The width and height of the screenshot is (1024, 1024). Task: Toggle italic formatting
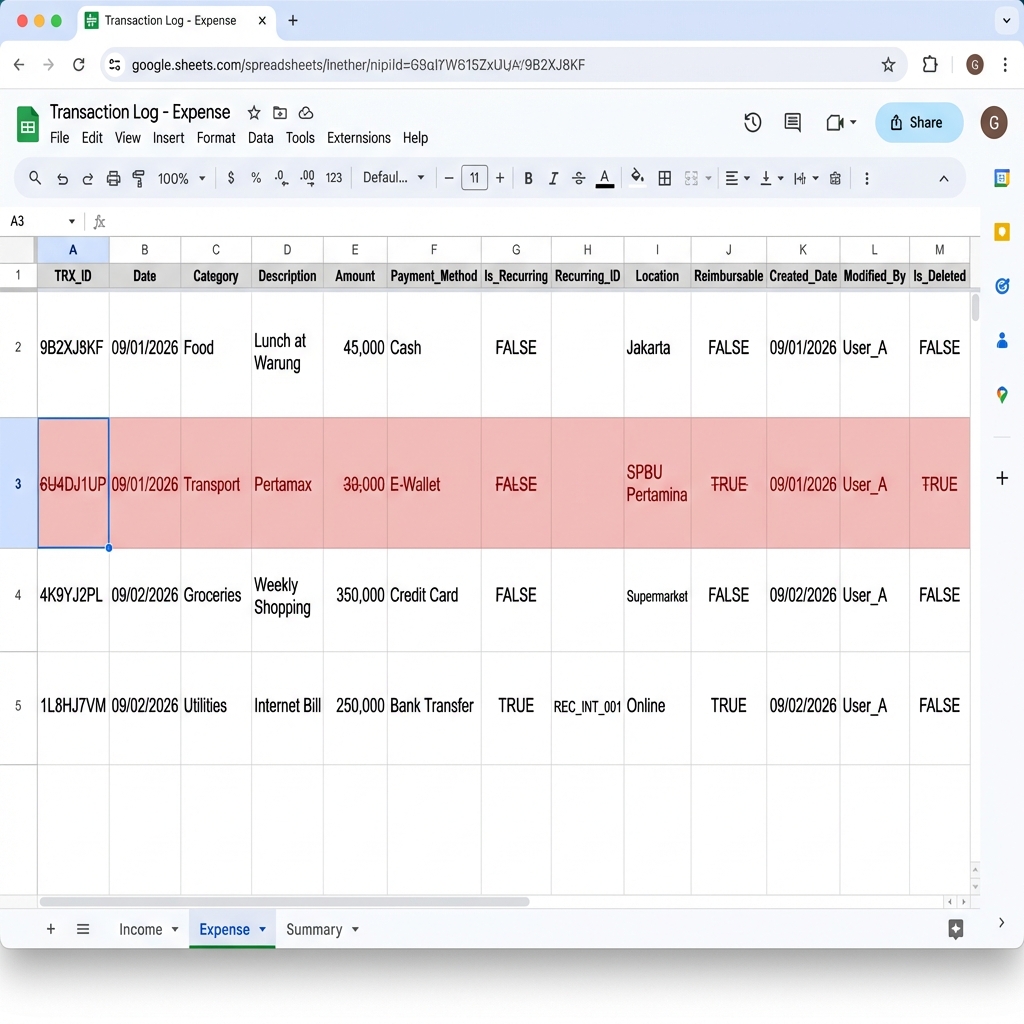point(553,178)
